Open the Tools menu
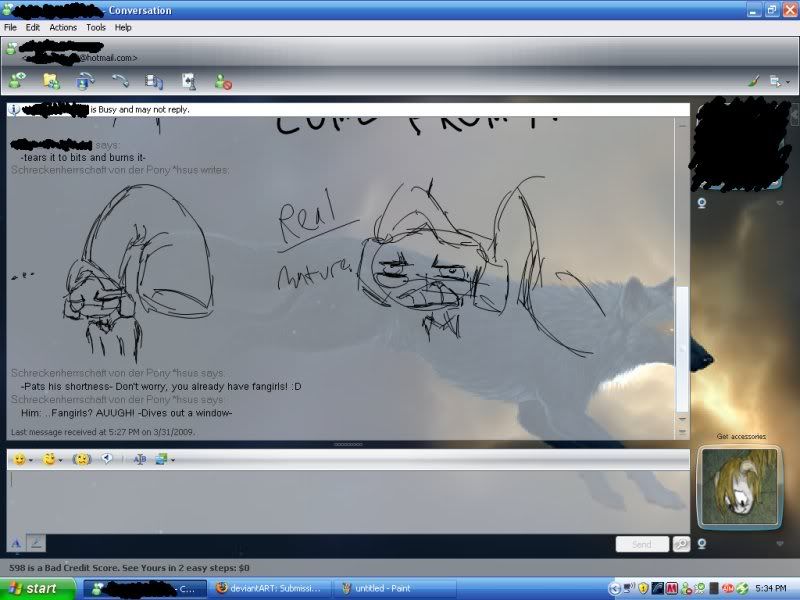Viewport: 800px width, 600px height. pos(95,27)
